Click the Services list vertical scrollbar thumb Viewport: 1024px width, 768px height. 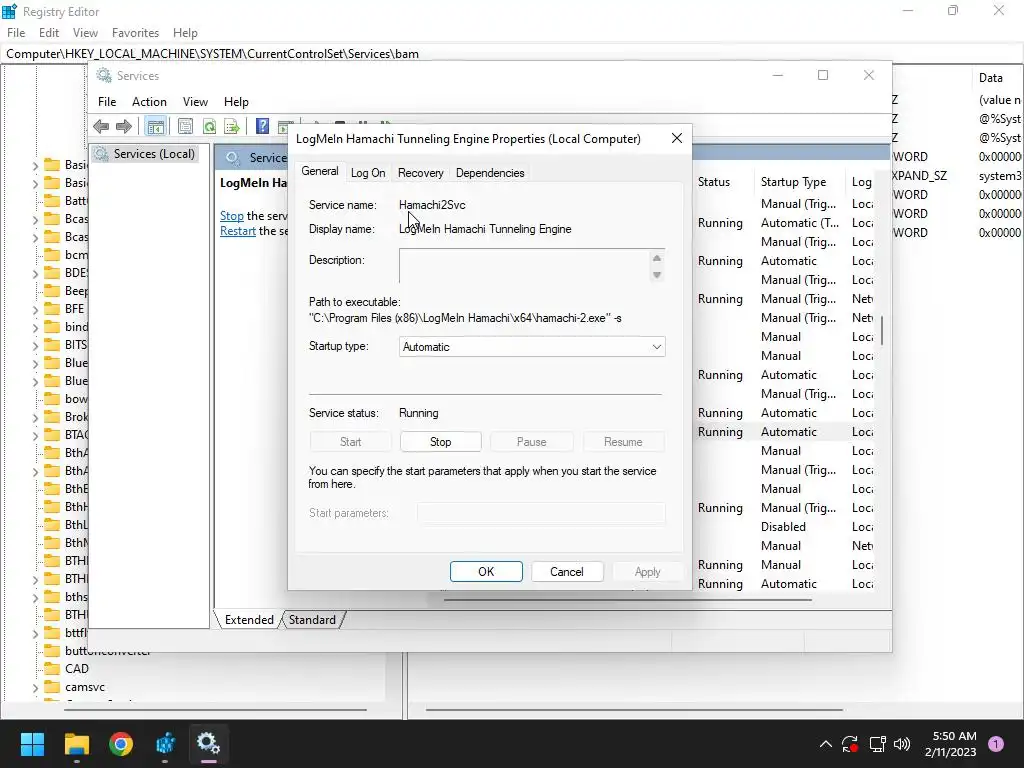point(882,330)
